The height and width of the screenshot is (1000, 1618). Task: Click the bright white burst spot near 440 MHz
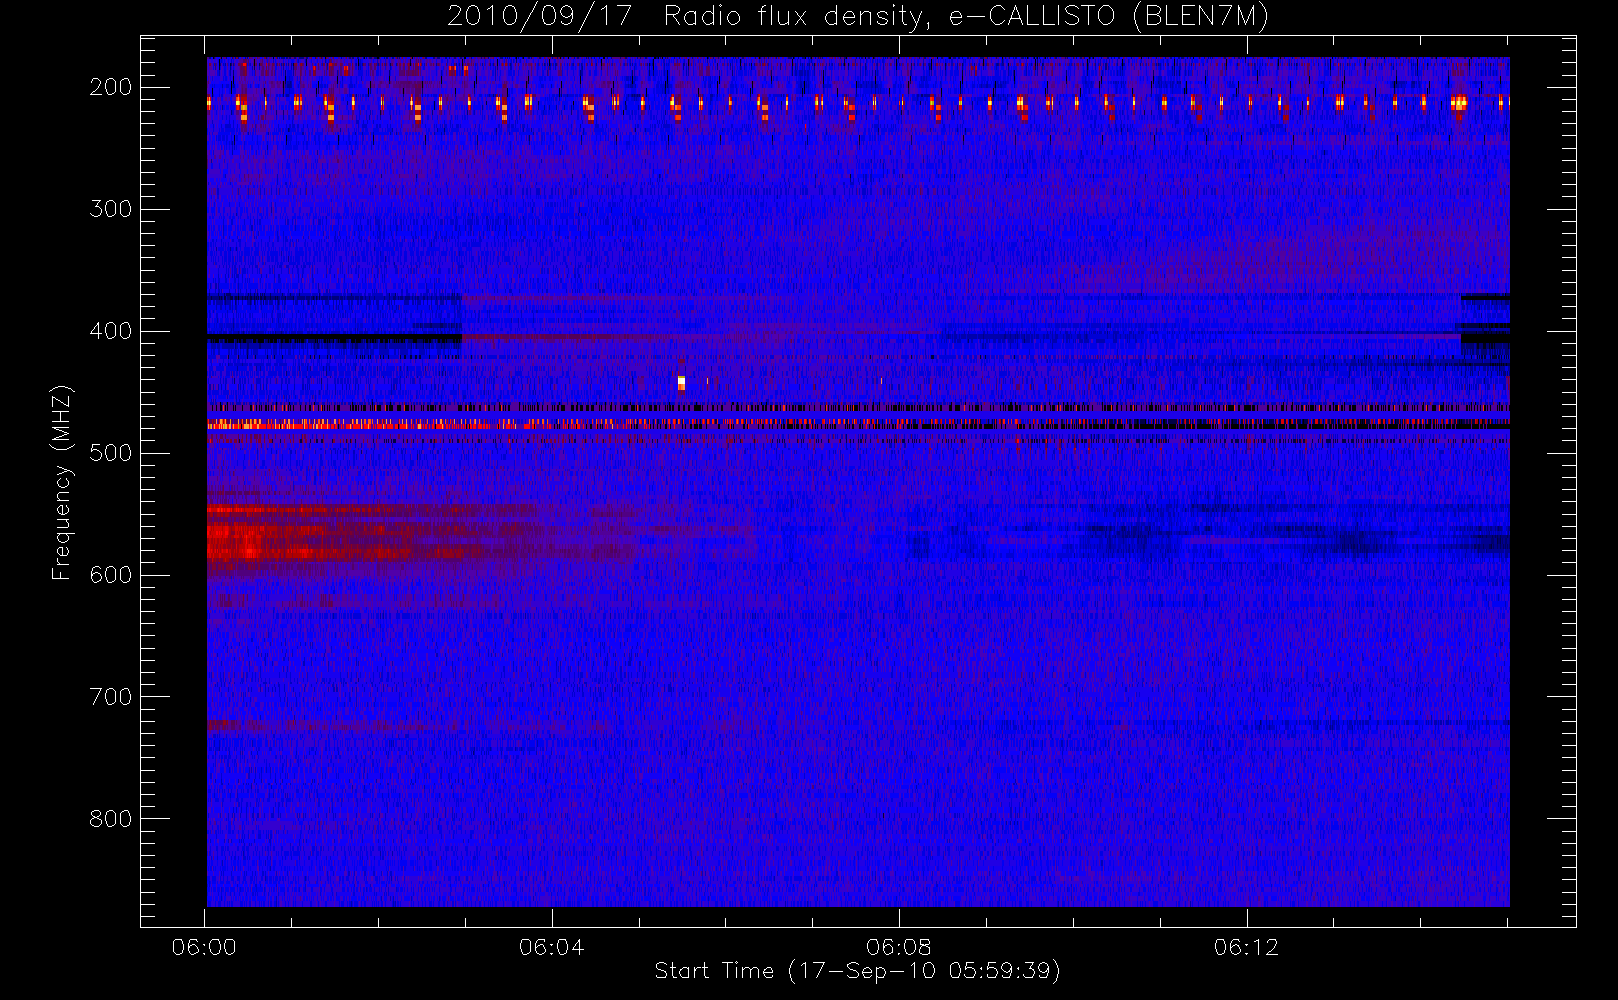pyautogui.click(x=681, y=382)
